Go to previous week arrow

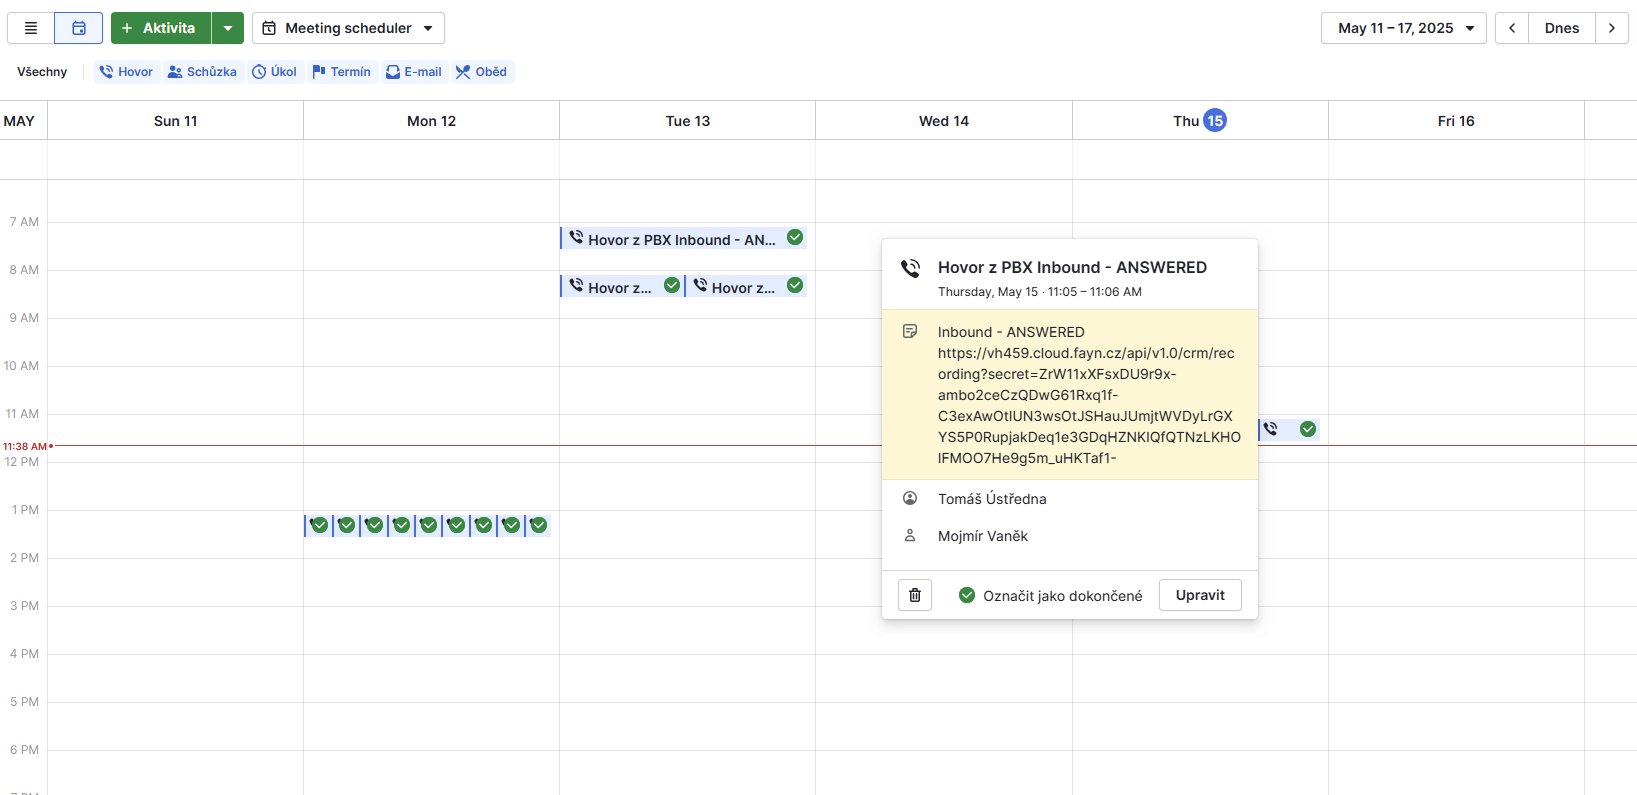click(x=1511, y=28)
